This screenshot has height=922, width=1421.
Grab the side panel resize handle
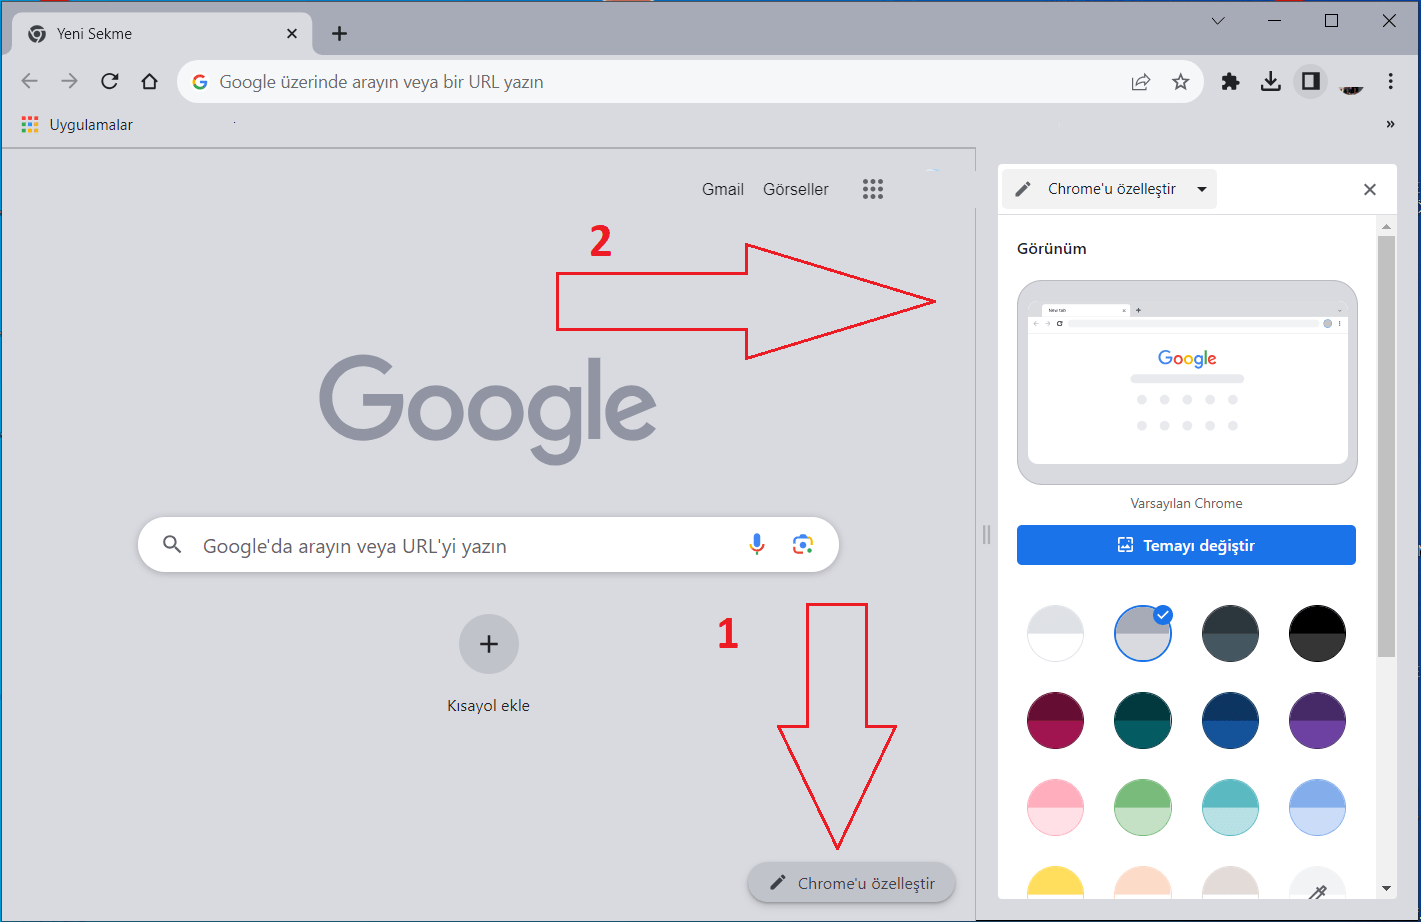tap(987, 535)
